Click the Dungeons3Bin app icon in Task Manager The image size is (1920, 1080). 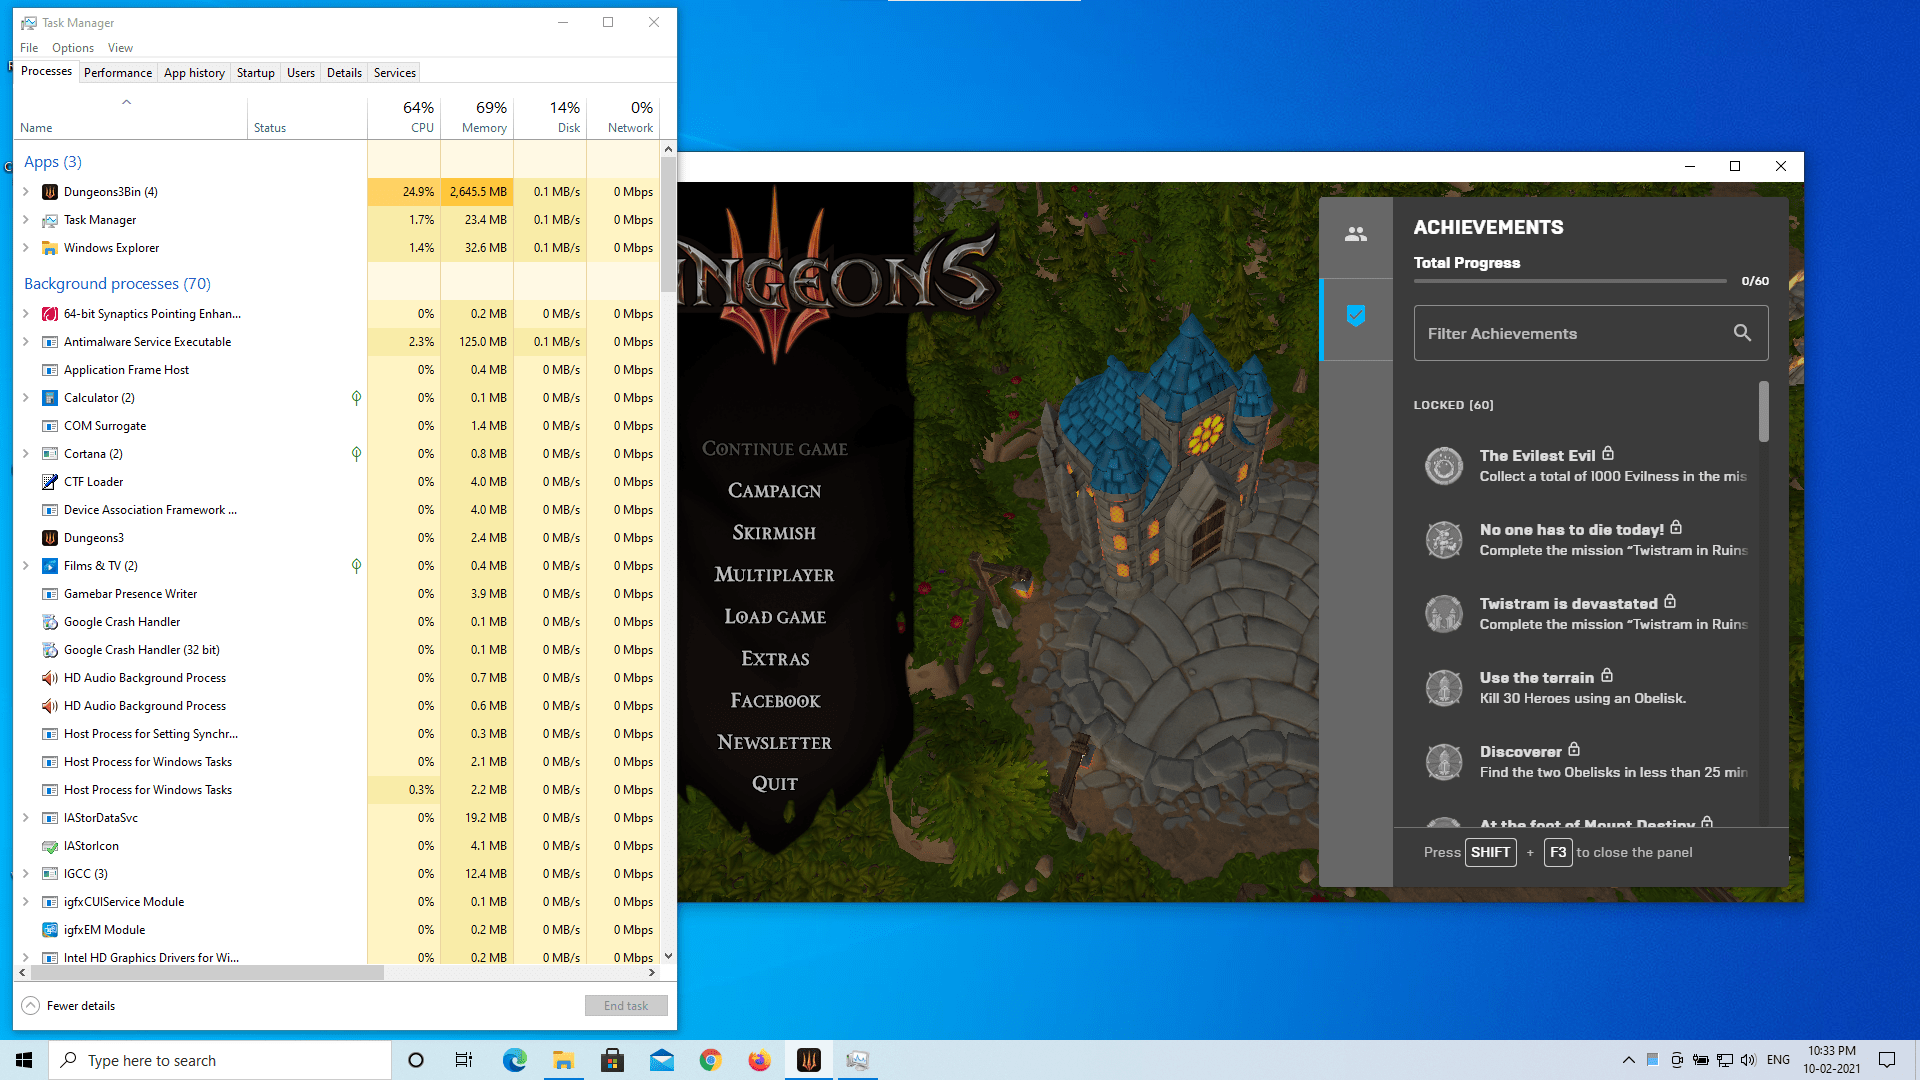coord(50,192)
